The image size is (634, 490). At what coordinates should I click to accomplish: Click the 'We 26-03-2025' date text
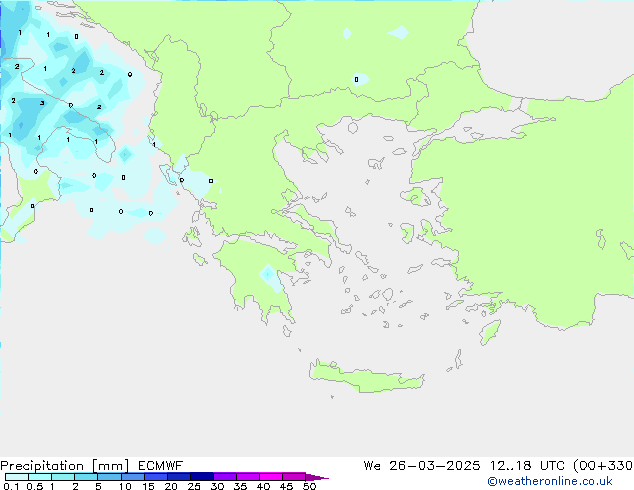(x=422, y=466)
